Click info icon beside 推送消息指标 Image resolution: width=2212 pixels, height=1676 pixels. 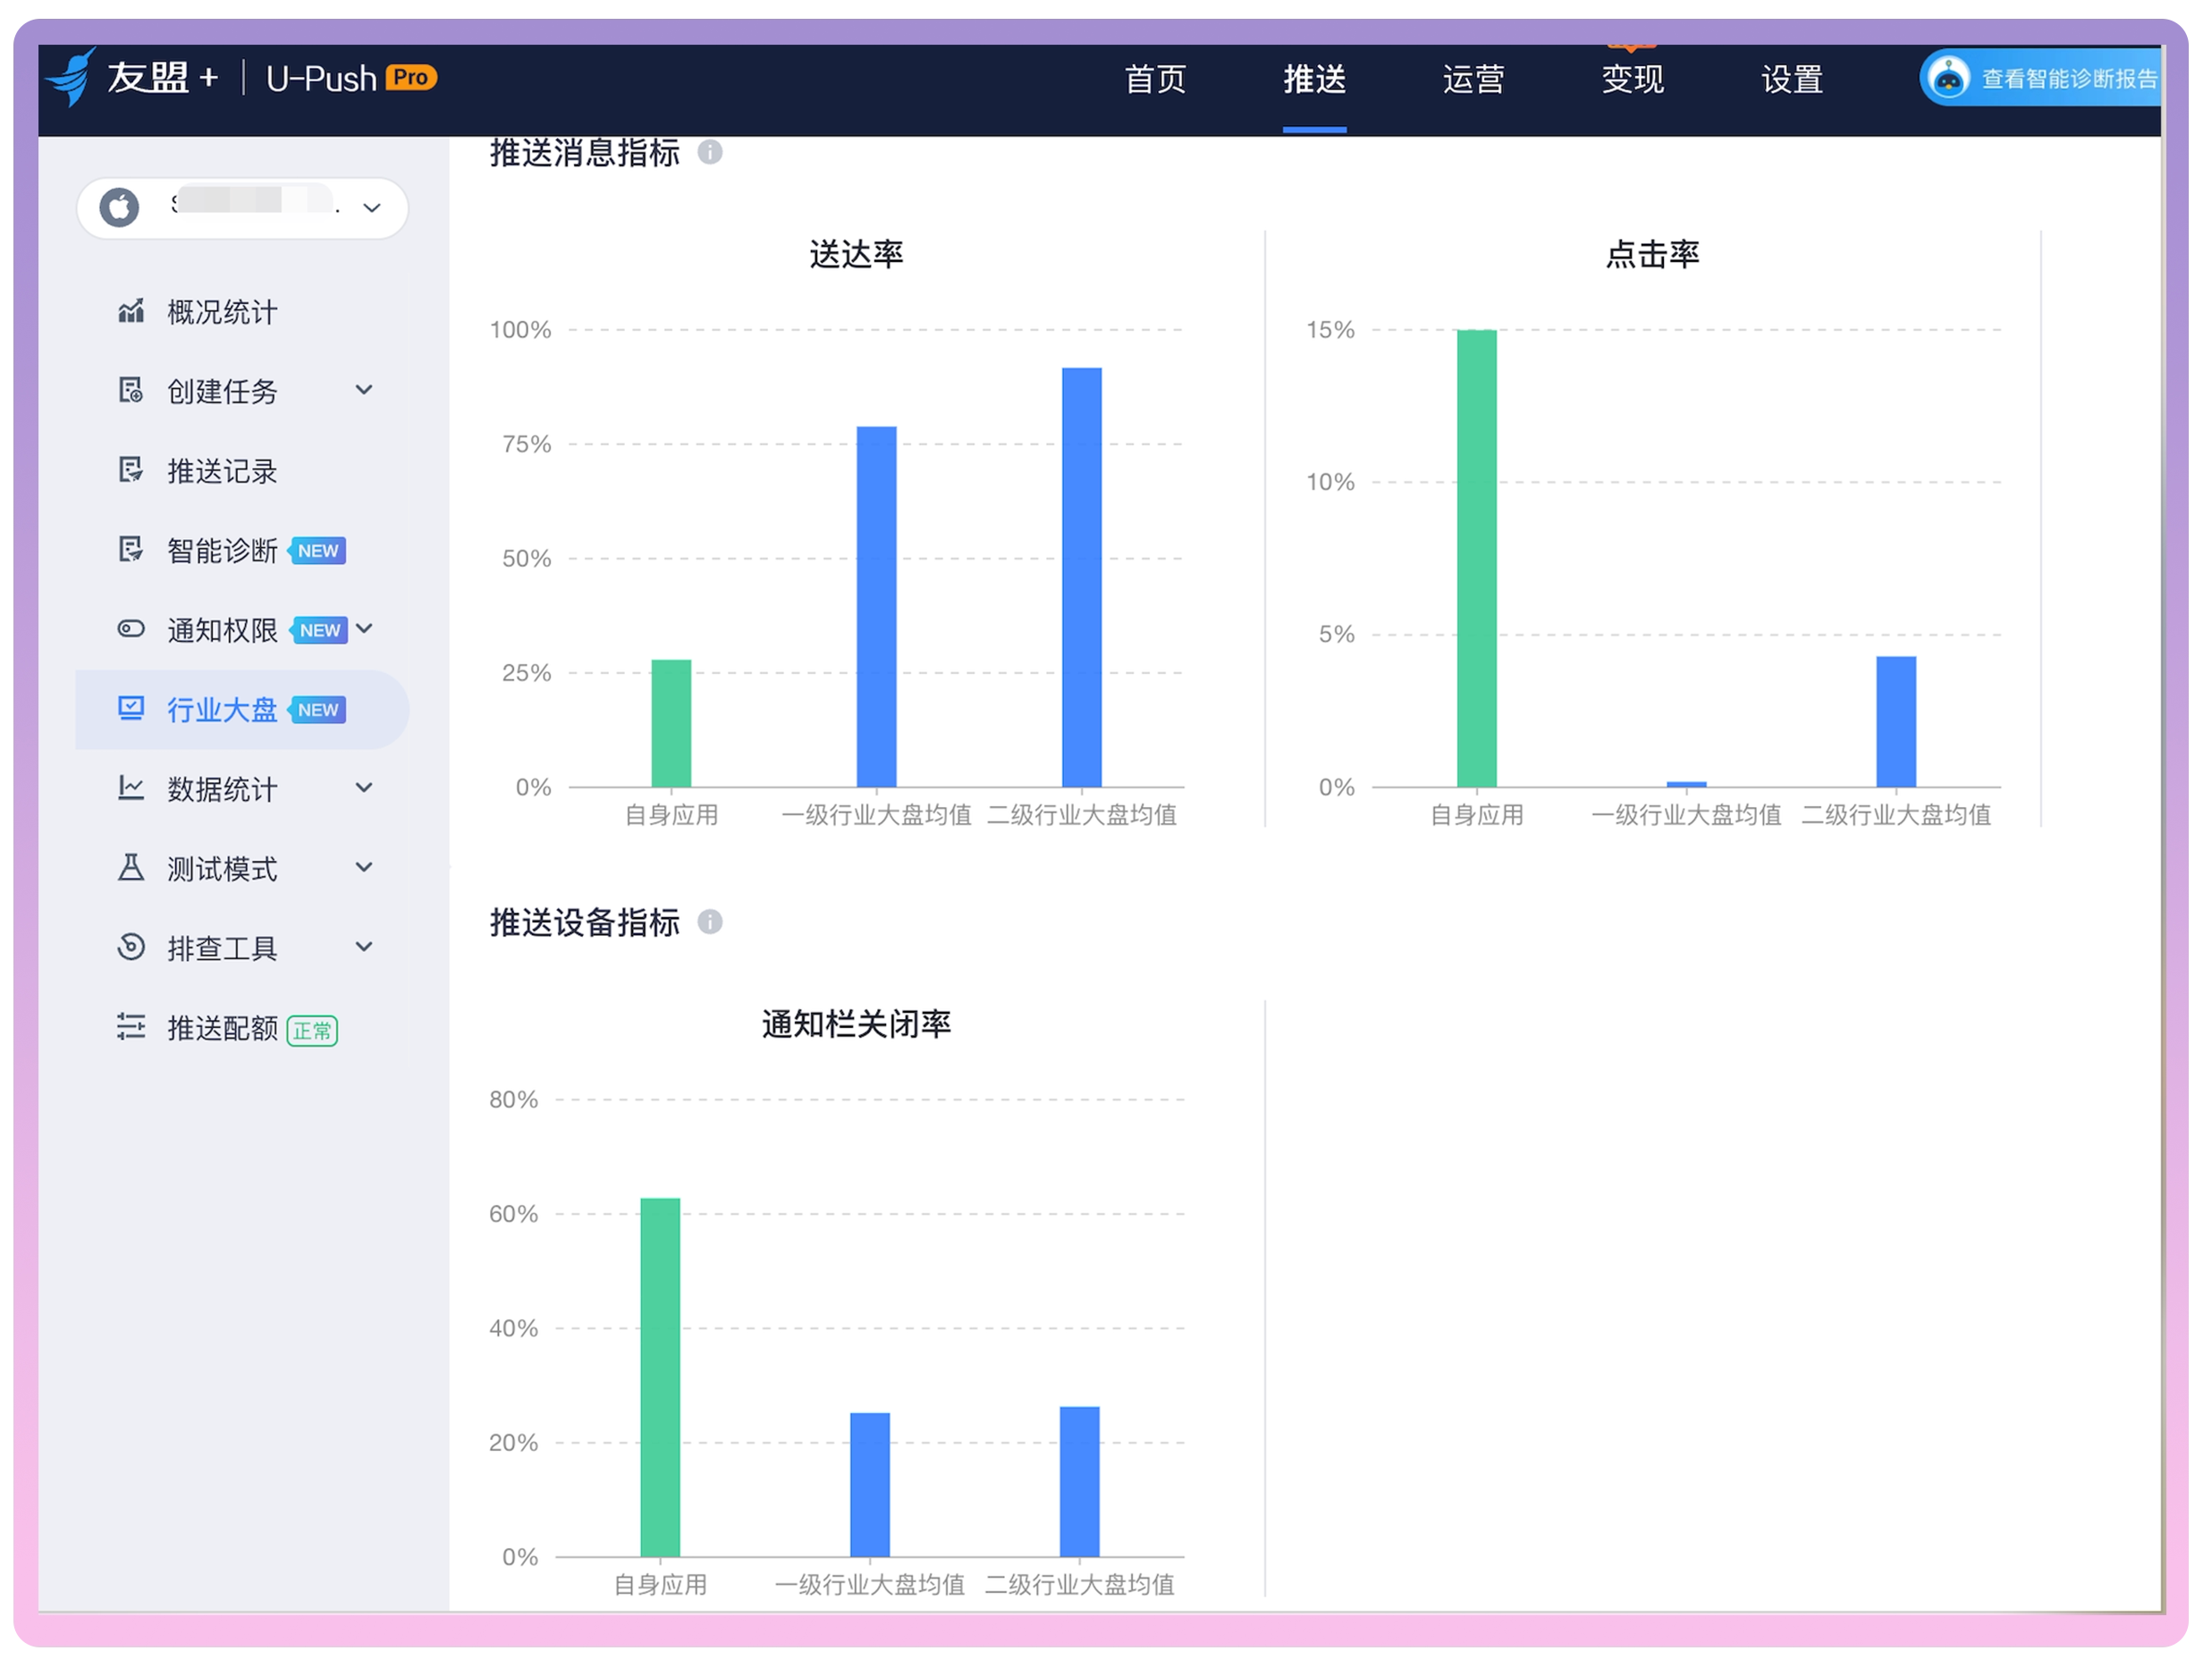[710, 153]
